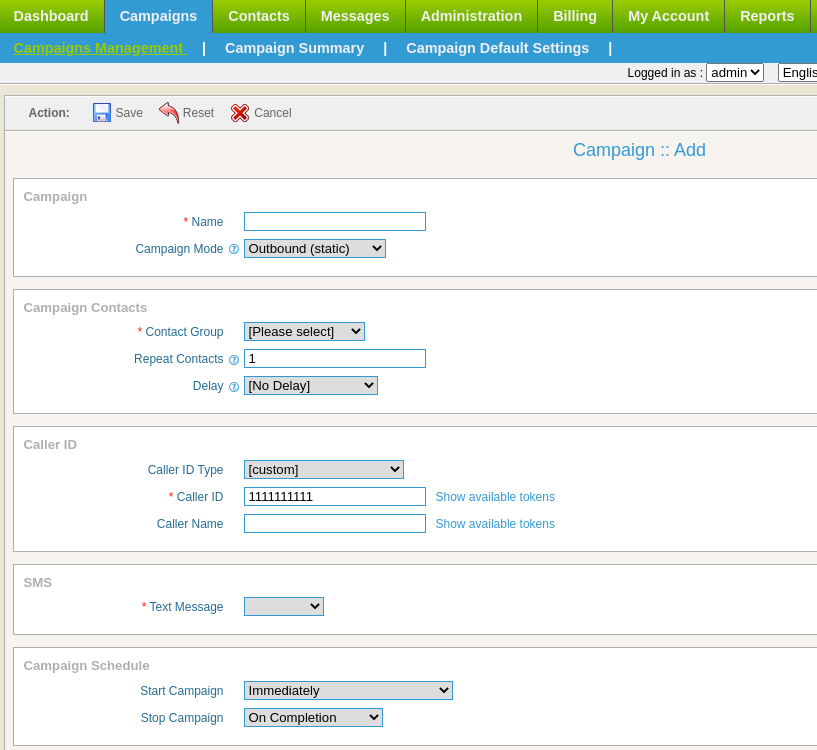The height and width of the screenshot is (750, 817).
Task: Click the "Logged in as :" label
Action: [x=665, y=73]
